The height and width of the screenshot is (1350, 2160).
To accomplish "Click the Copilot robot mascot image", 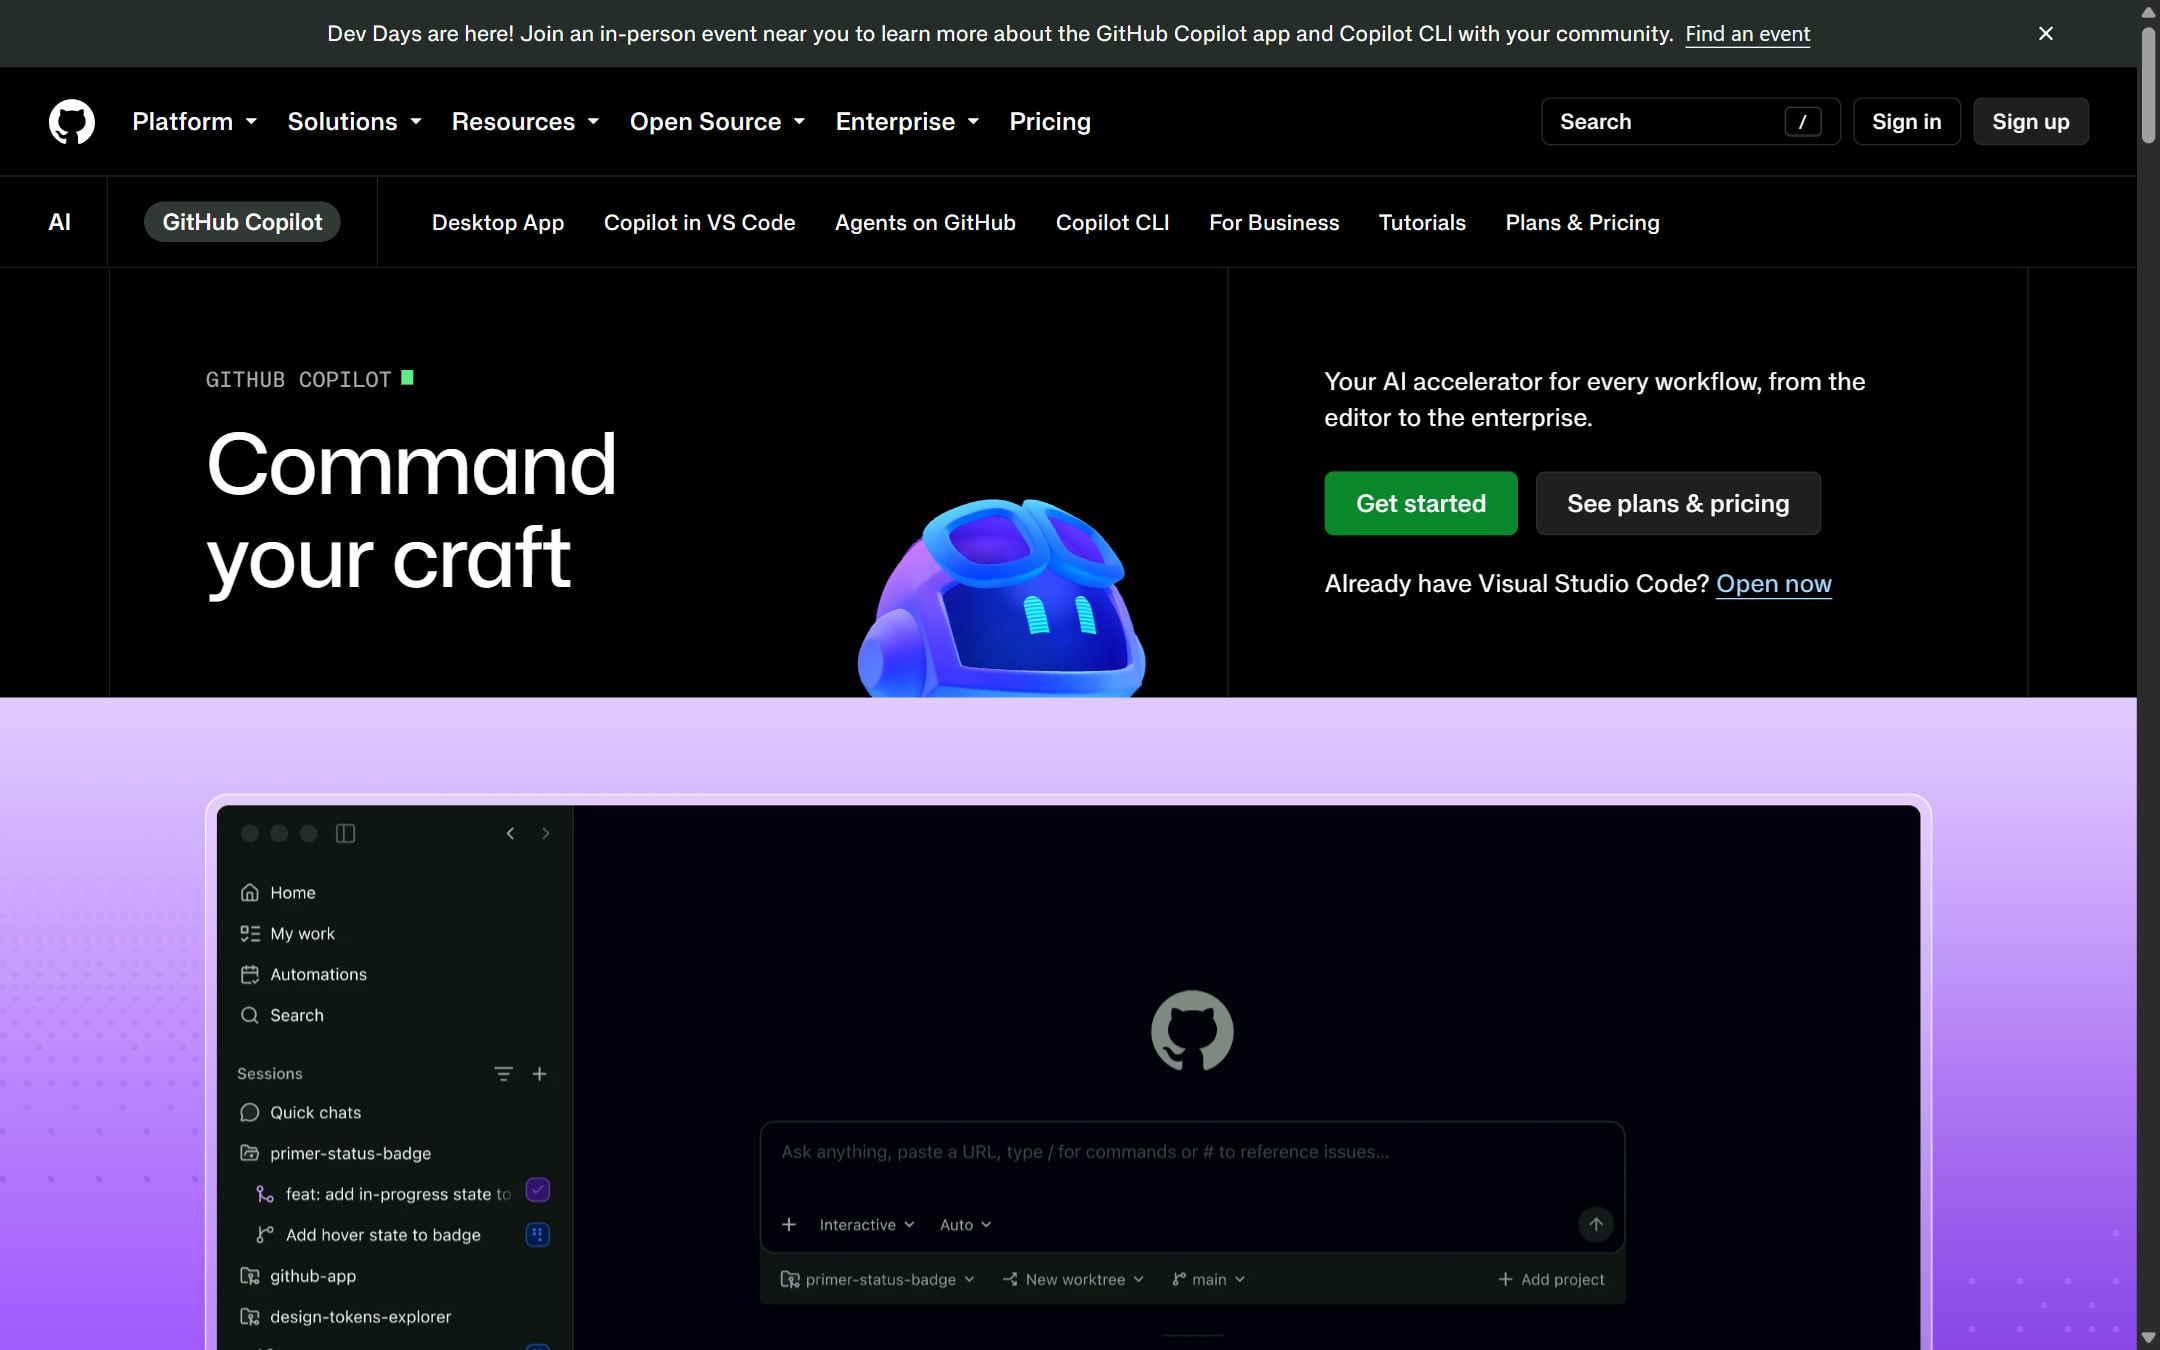I will [x=1002, y=598].
